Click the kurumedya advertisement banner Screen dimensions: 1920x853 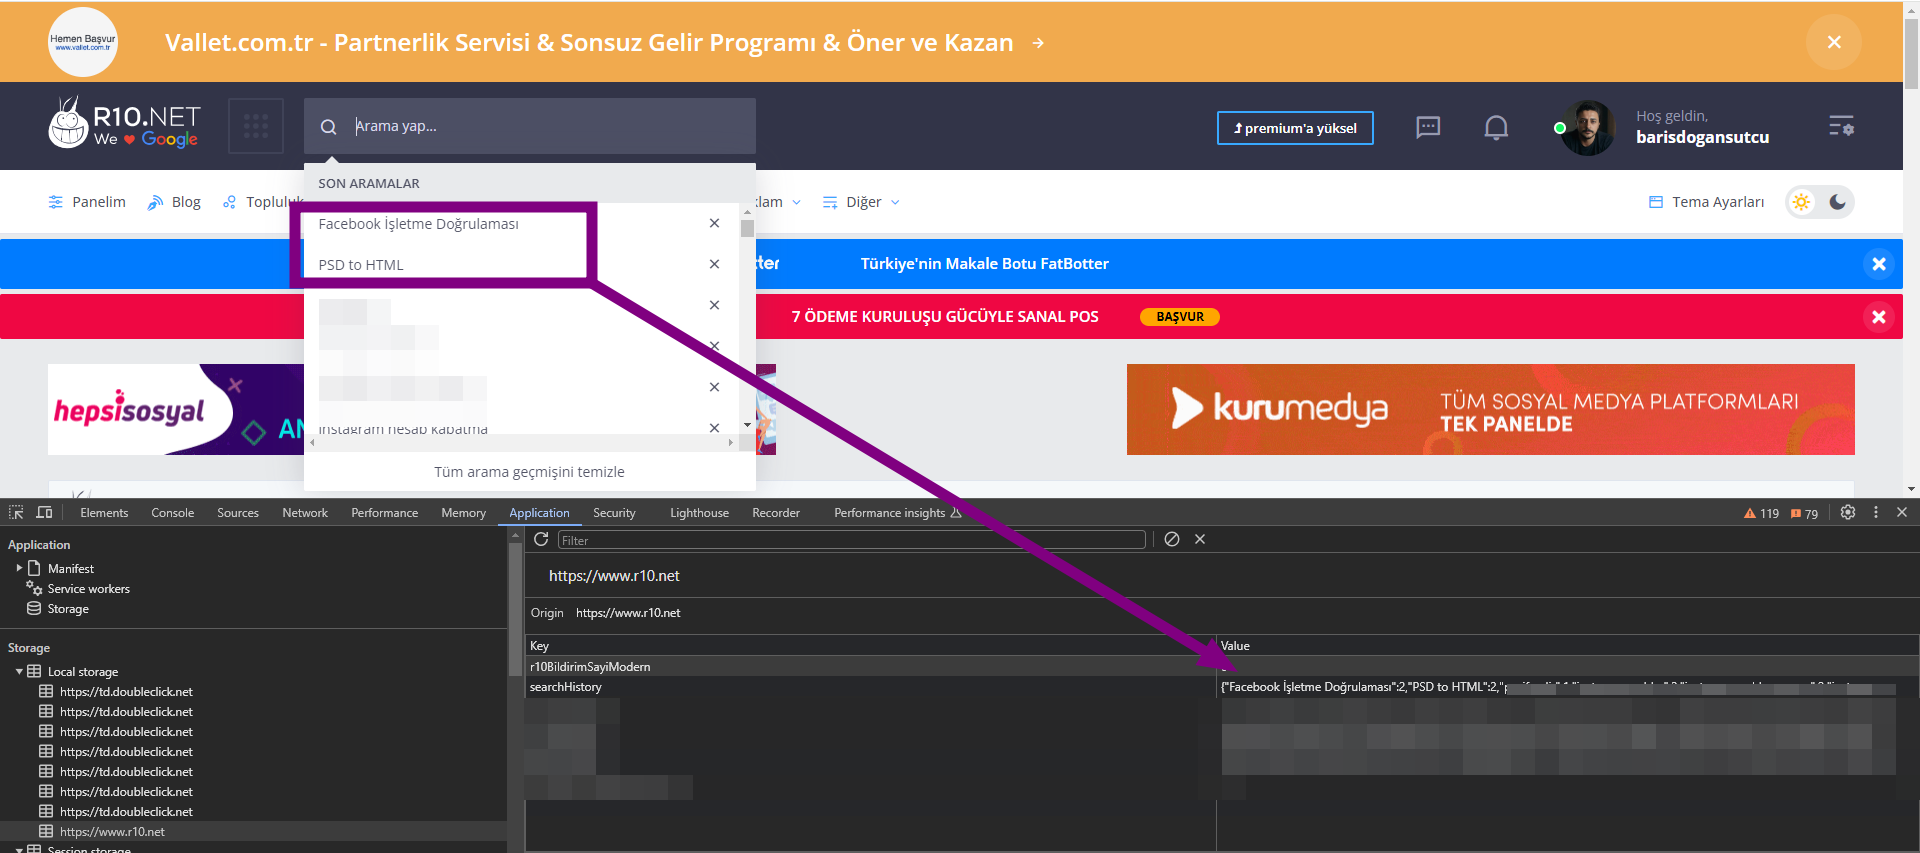pos(1490,409)
